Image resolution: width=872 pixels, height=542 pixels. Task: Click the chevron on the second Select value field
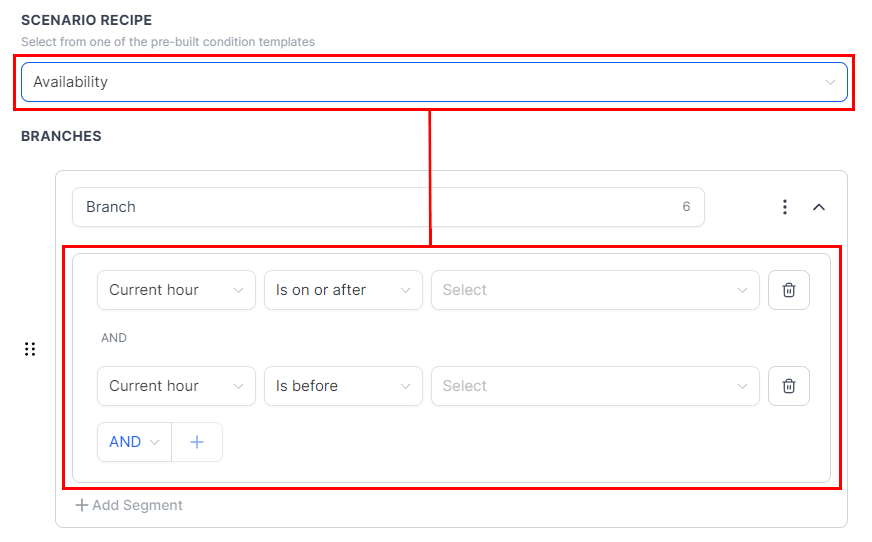click(742, 386)
